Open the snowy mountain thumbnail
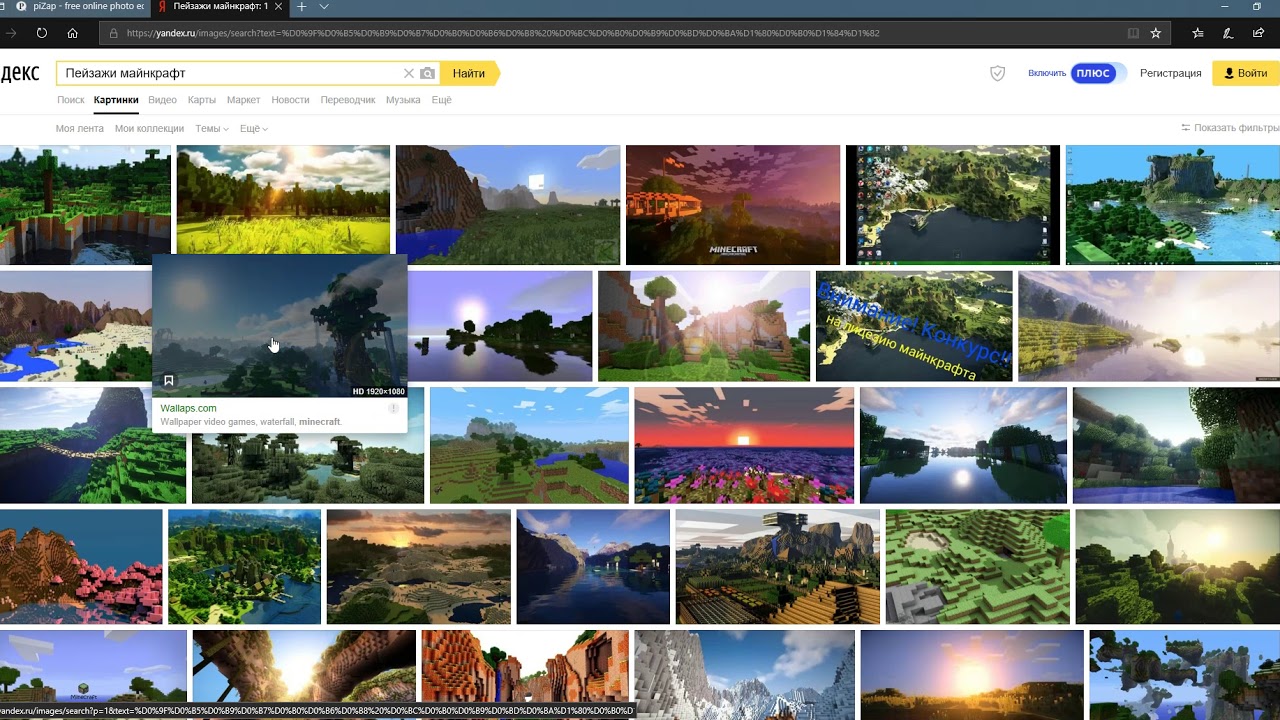This screenshot has height=720, width=1280. (x=744, y=675)
